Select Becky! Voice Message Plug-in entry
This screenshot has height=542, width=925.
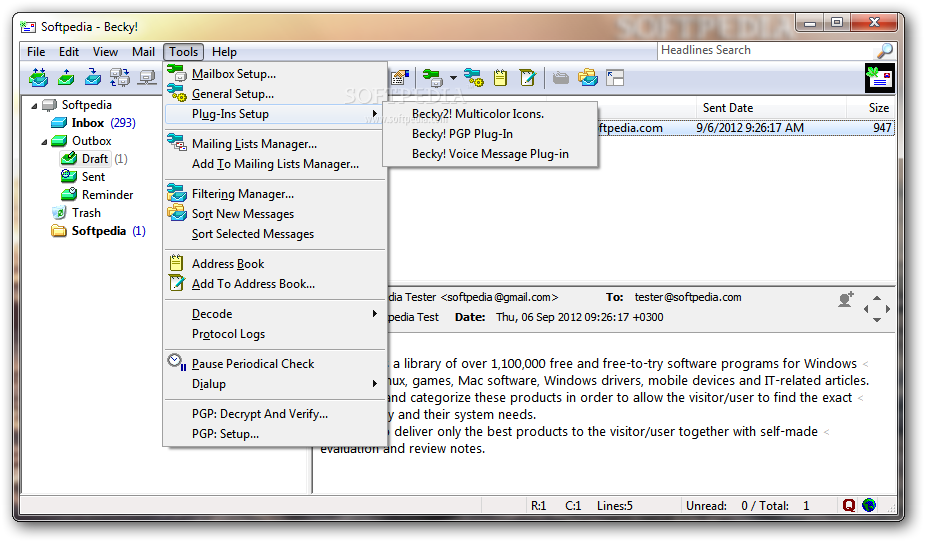490,154
